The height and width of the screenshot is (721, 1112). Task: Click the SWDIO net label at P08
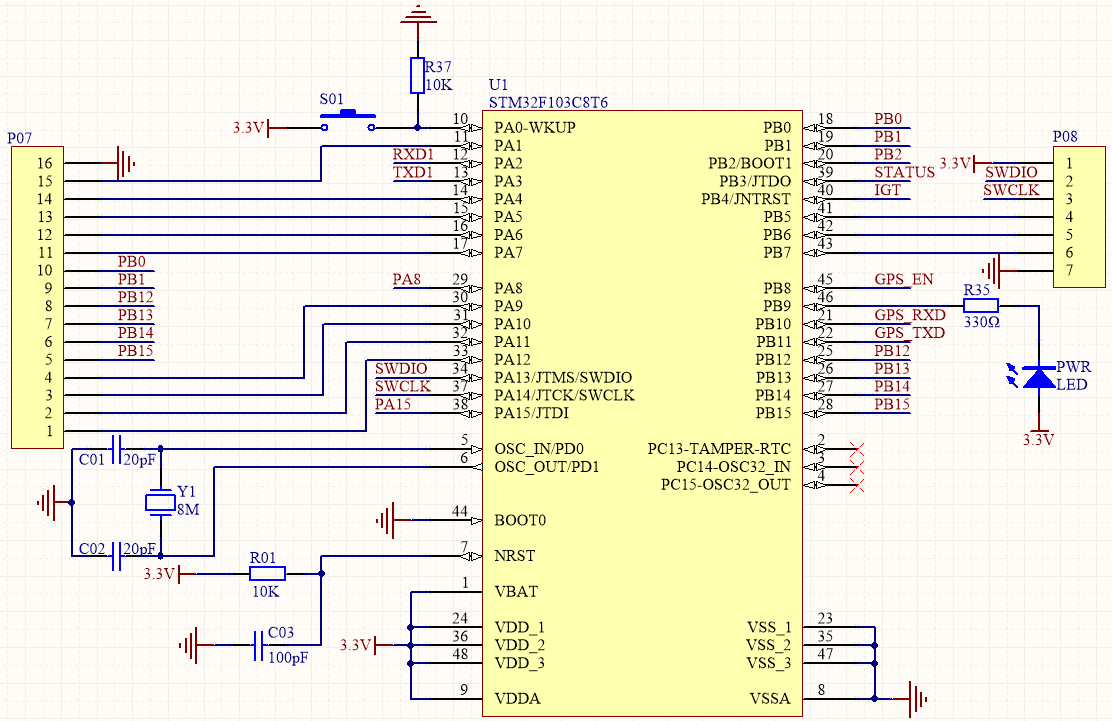pyautogui.click(x=1011, y=172)
